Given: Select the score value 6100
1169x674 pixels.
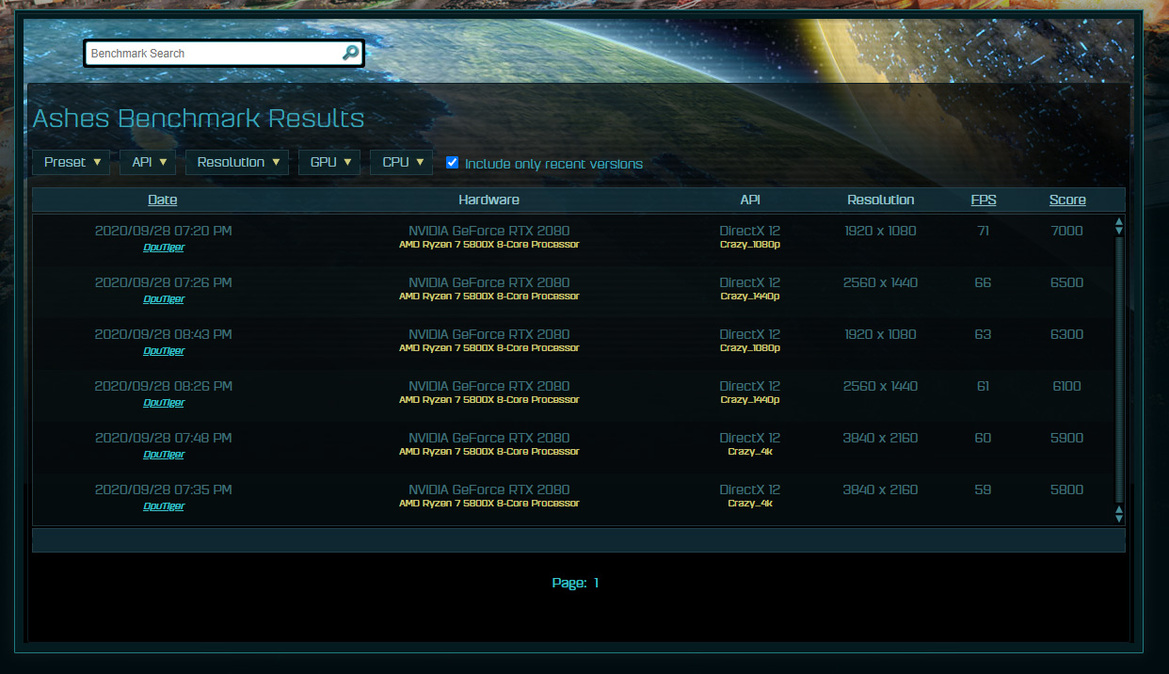Looking at the screenshot, I should tap(1067, 386).
